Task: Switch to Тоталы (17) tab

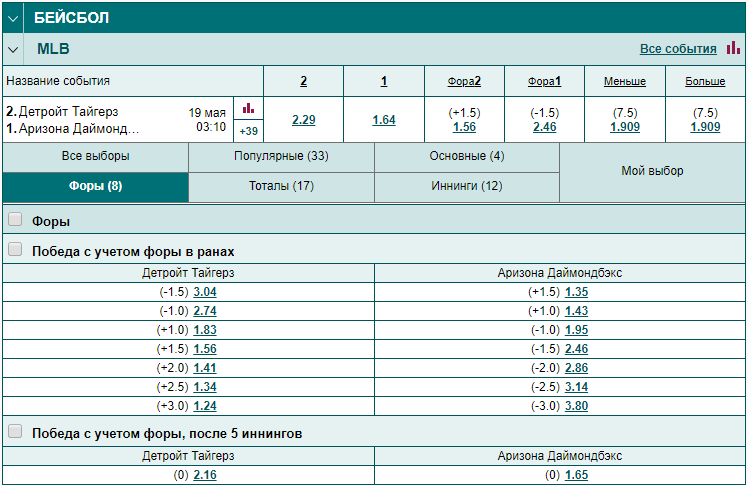Action: coord(281,186)
